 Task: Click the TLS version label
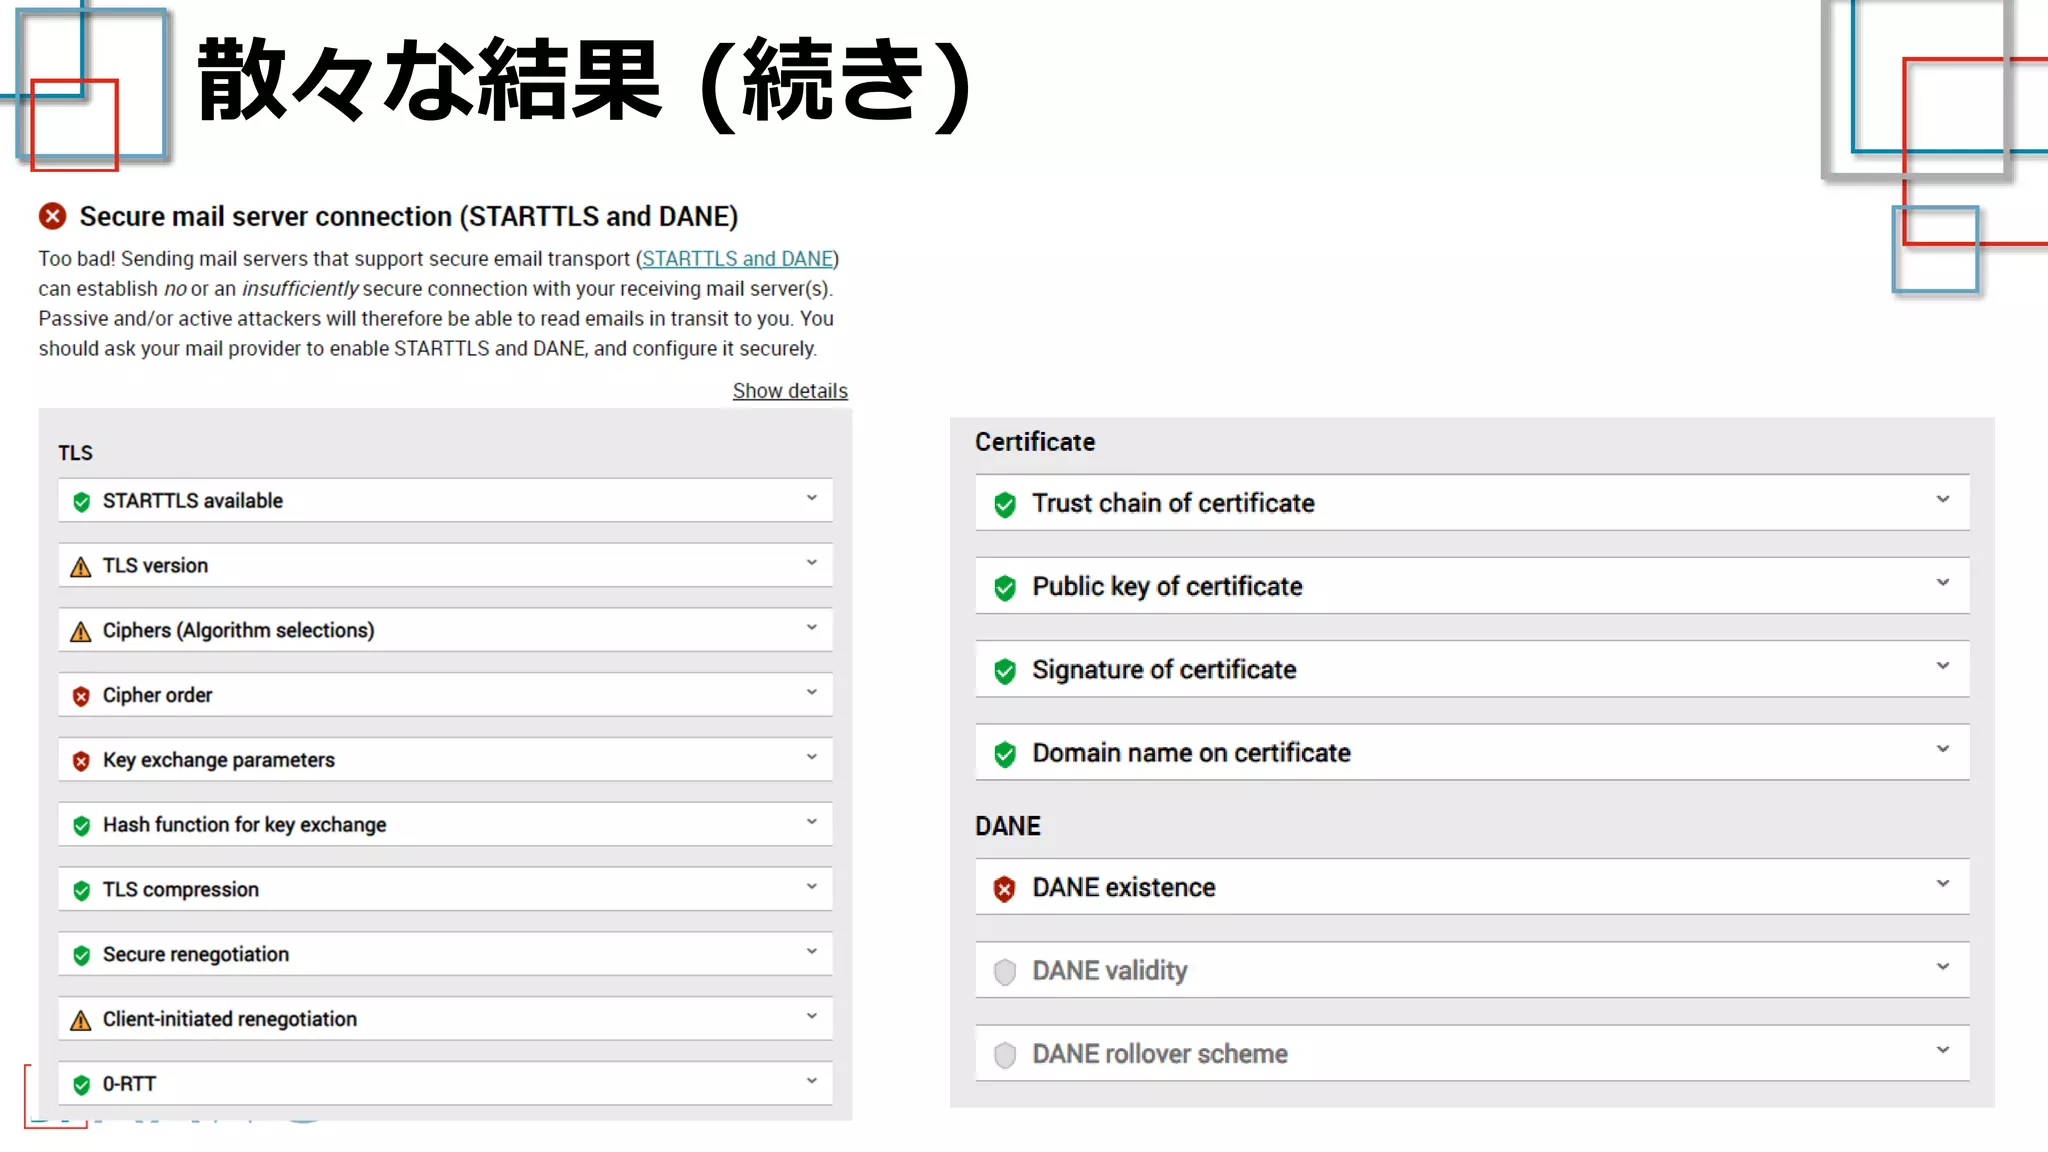[155, 566]
